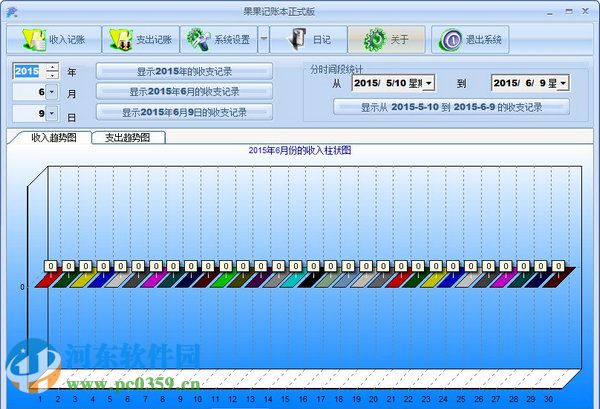Click 退出系统 to exit
Image resolution: width=600 pixels, height=409 pixels.
point(470,39)
